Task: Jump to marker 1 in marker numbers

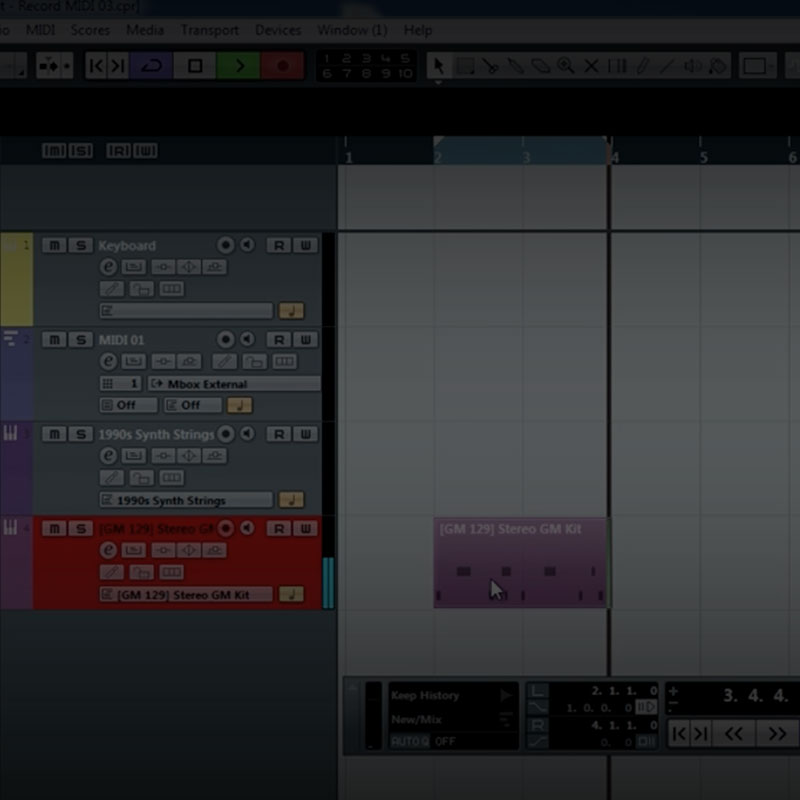Action: pos(327,58)
